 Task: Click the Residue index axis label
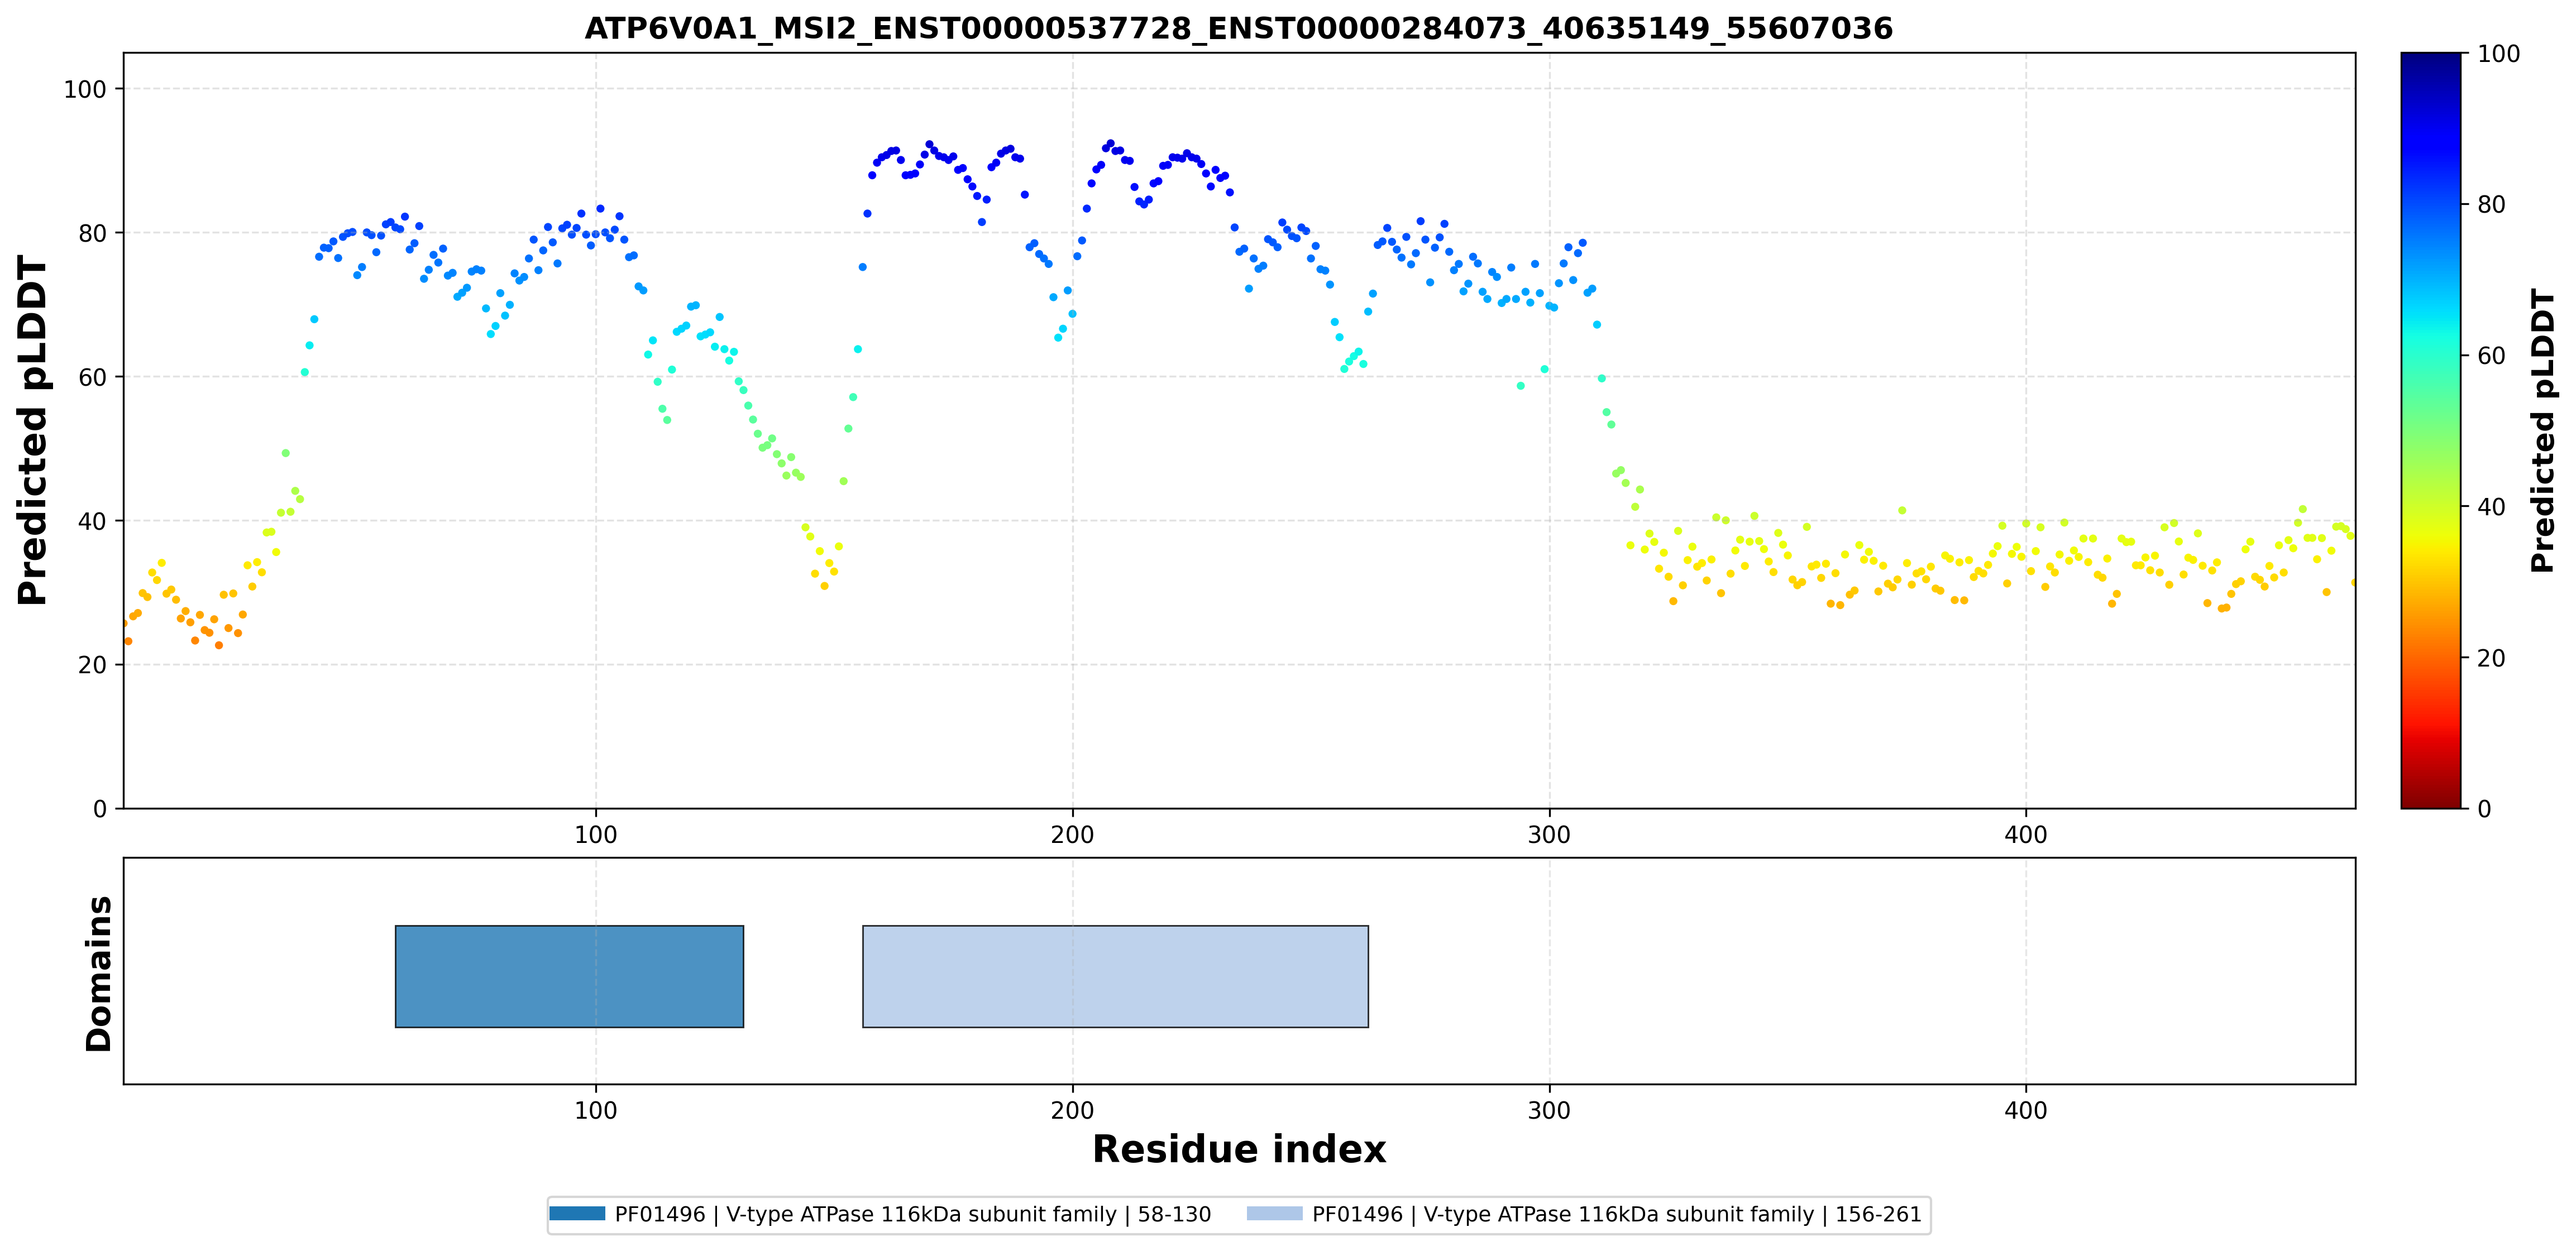pos(1238,1149)
